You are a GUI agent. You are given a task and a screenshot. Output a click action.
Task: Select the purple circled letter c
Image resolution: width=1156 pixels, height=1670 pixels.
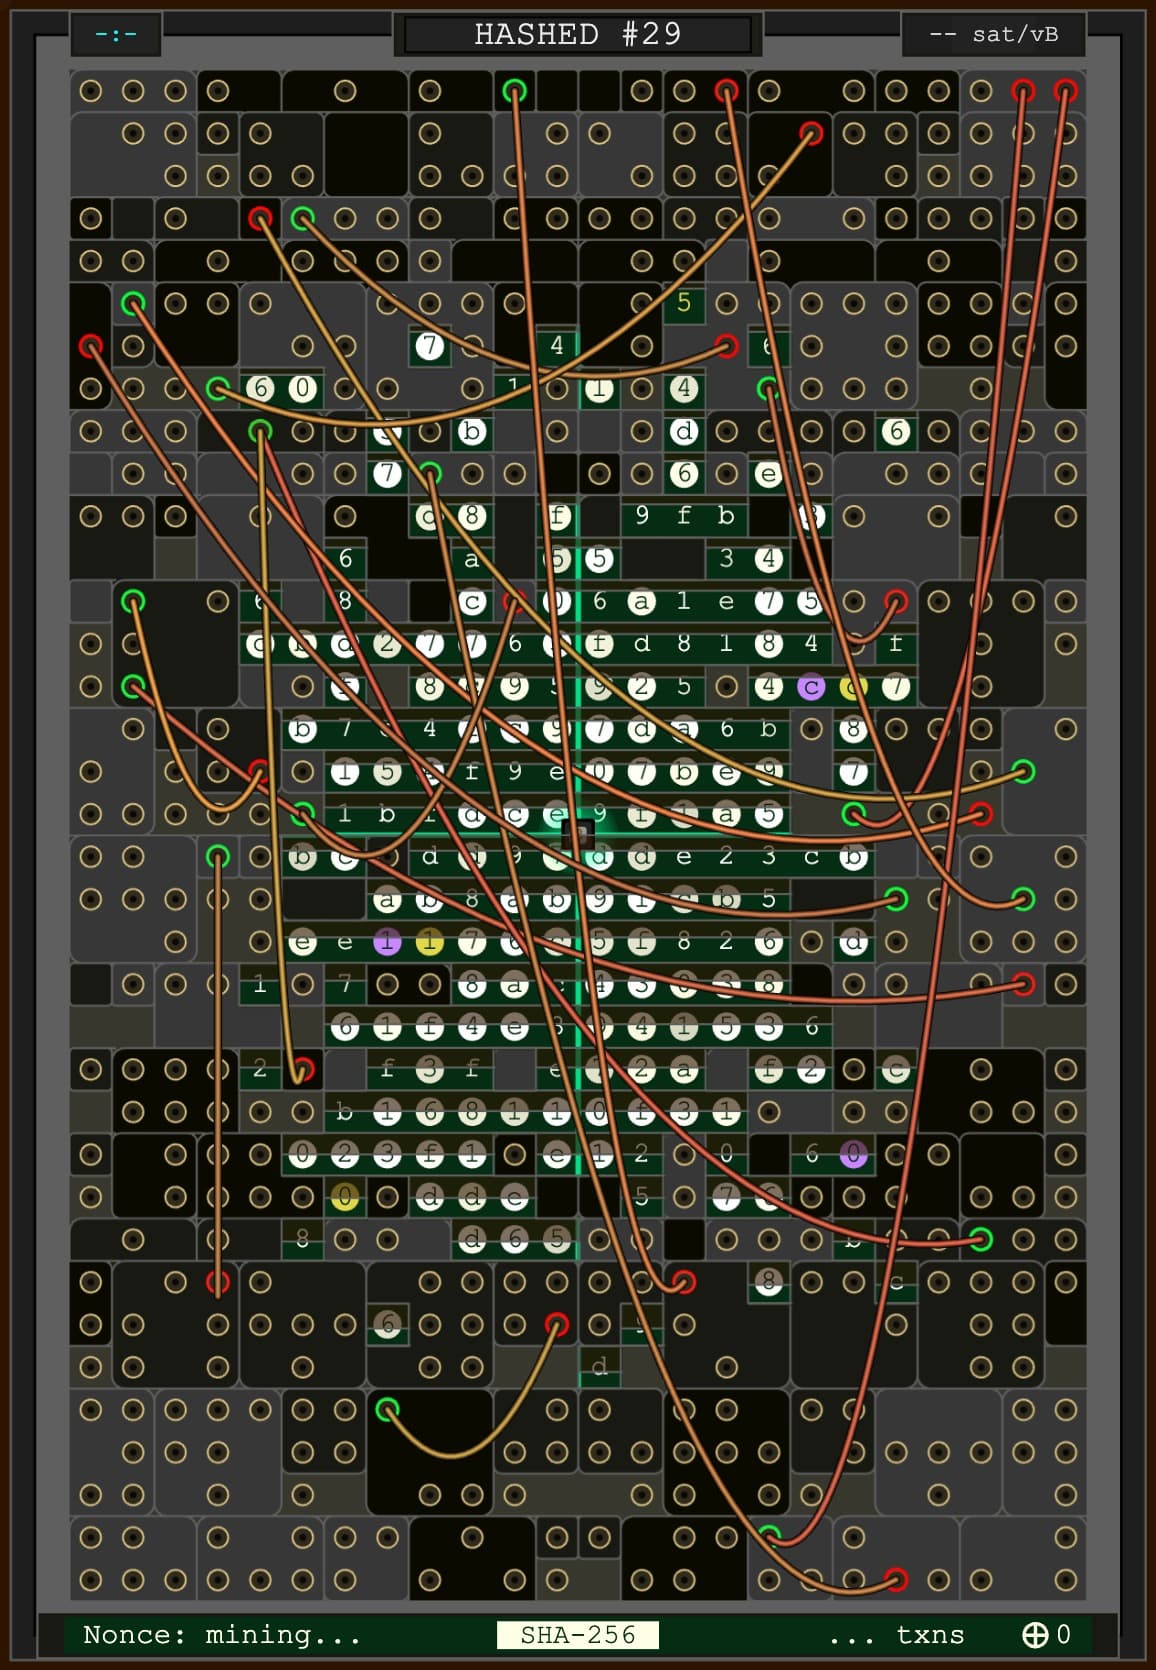pyautogui.click(x=810, y=687)
